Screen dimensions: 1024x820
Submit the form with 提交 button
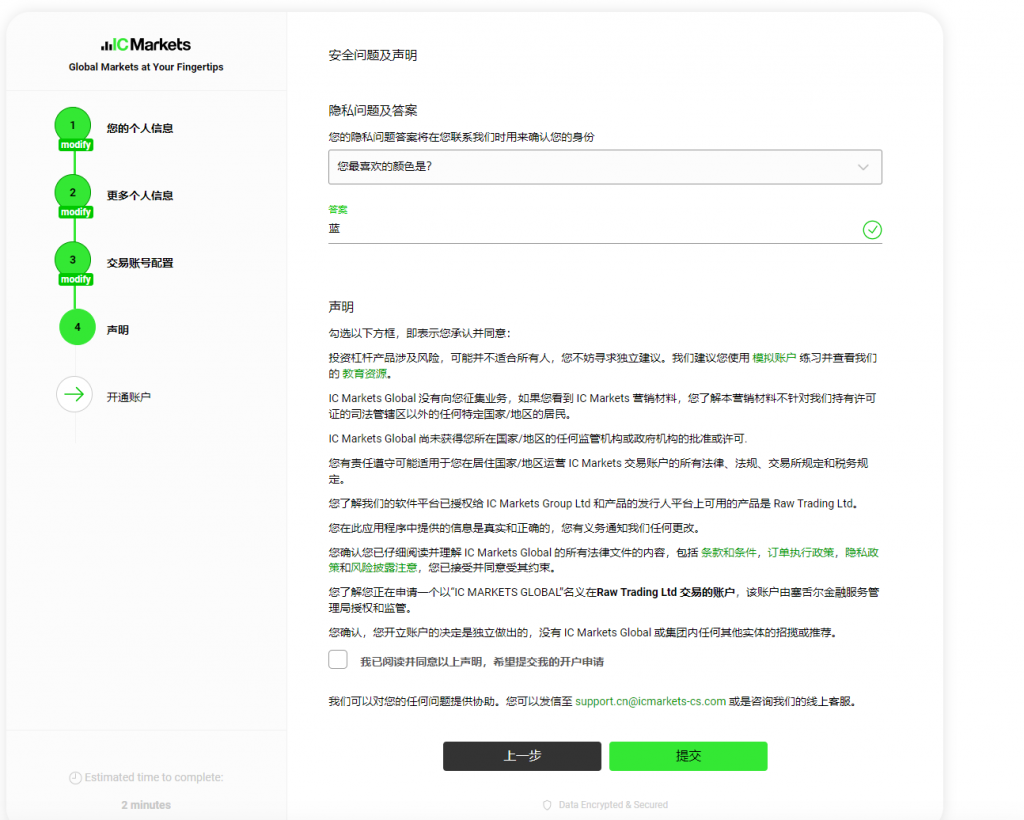tap(688, 756)
